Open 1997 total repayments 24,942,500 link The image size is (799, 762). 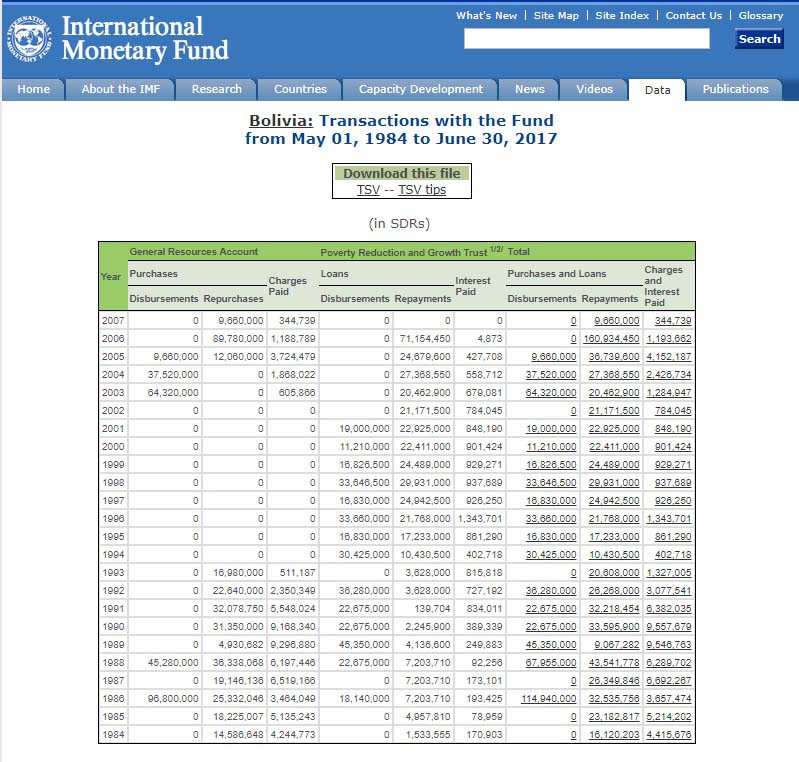coord(614,501)
